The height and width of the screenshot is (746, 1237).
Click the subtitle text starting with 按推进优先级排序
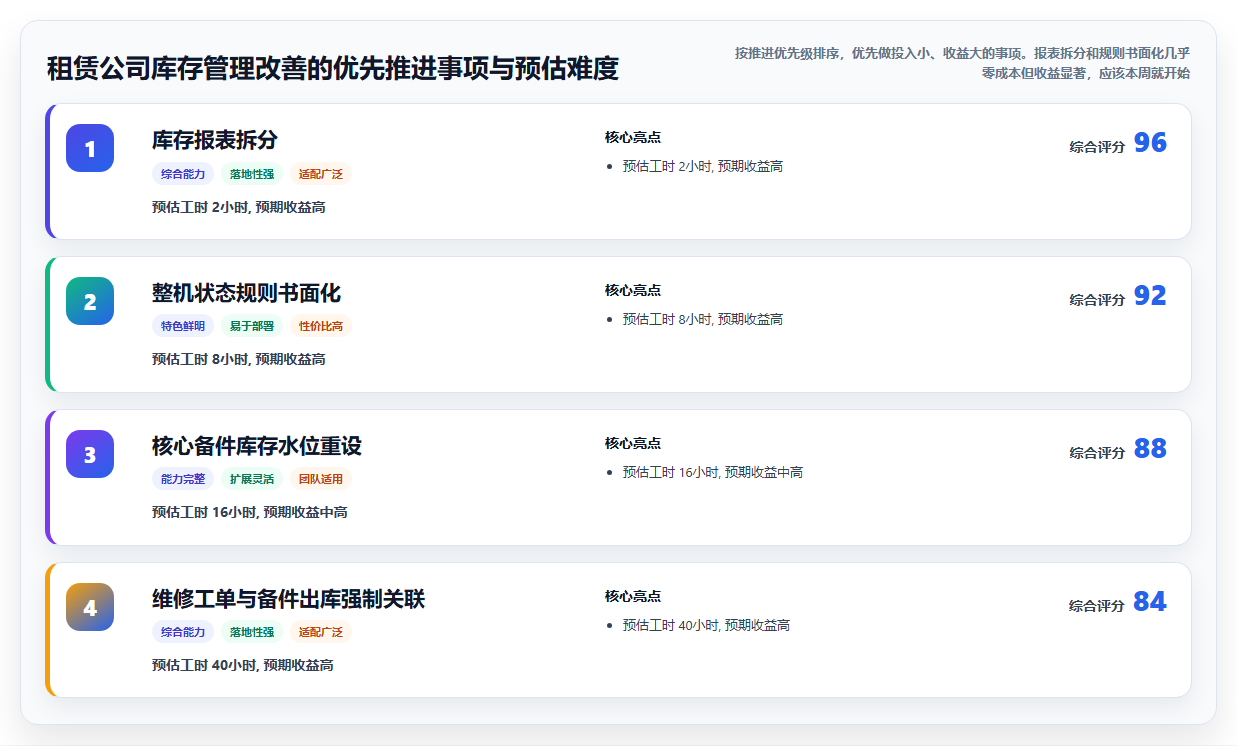962,63
